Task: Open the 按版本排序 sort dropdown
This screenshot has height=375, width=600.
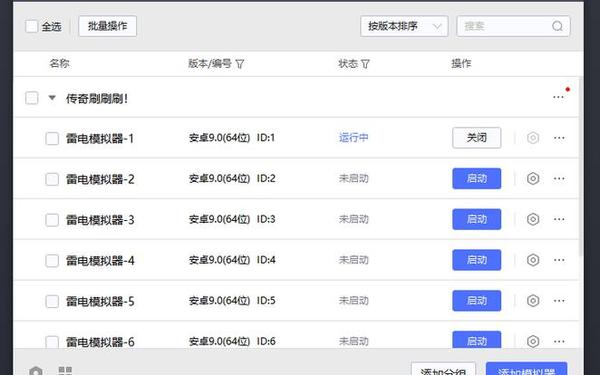Action: point(404,26)
